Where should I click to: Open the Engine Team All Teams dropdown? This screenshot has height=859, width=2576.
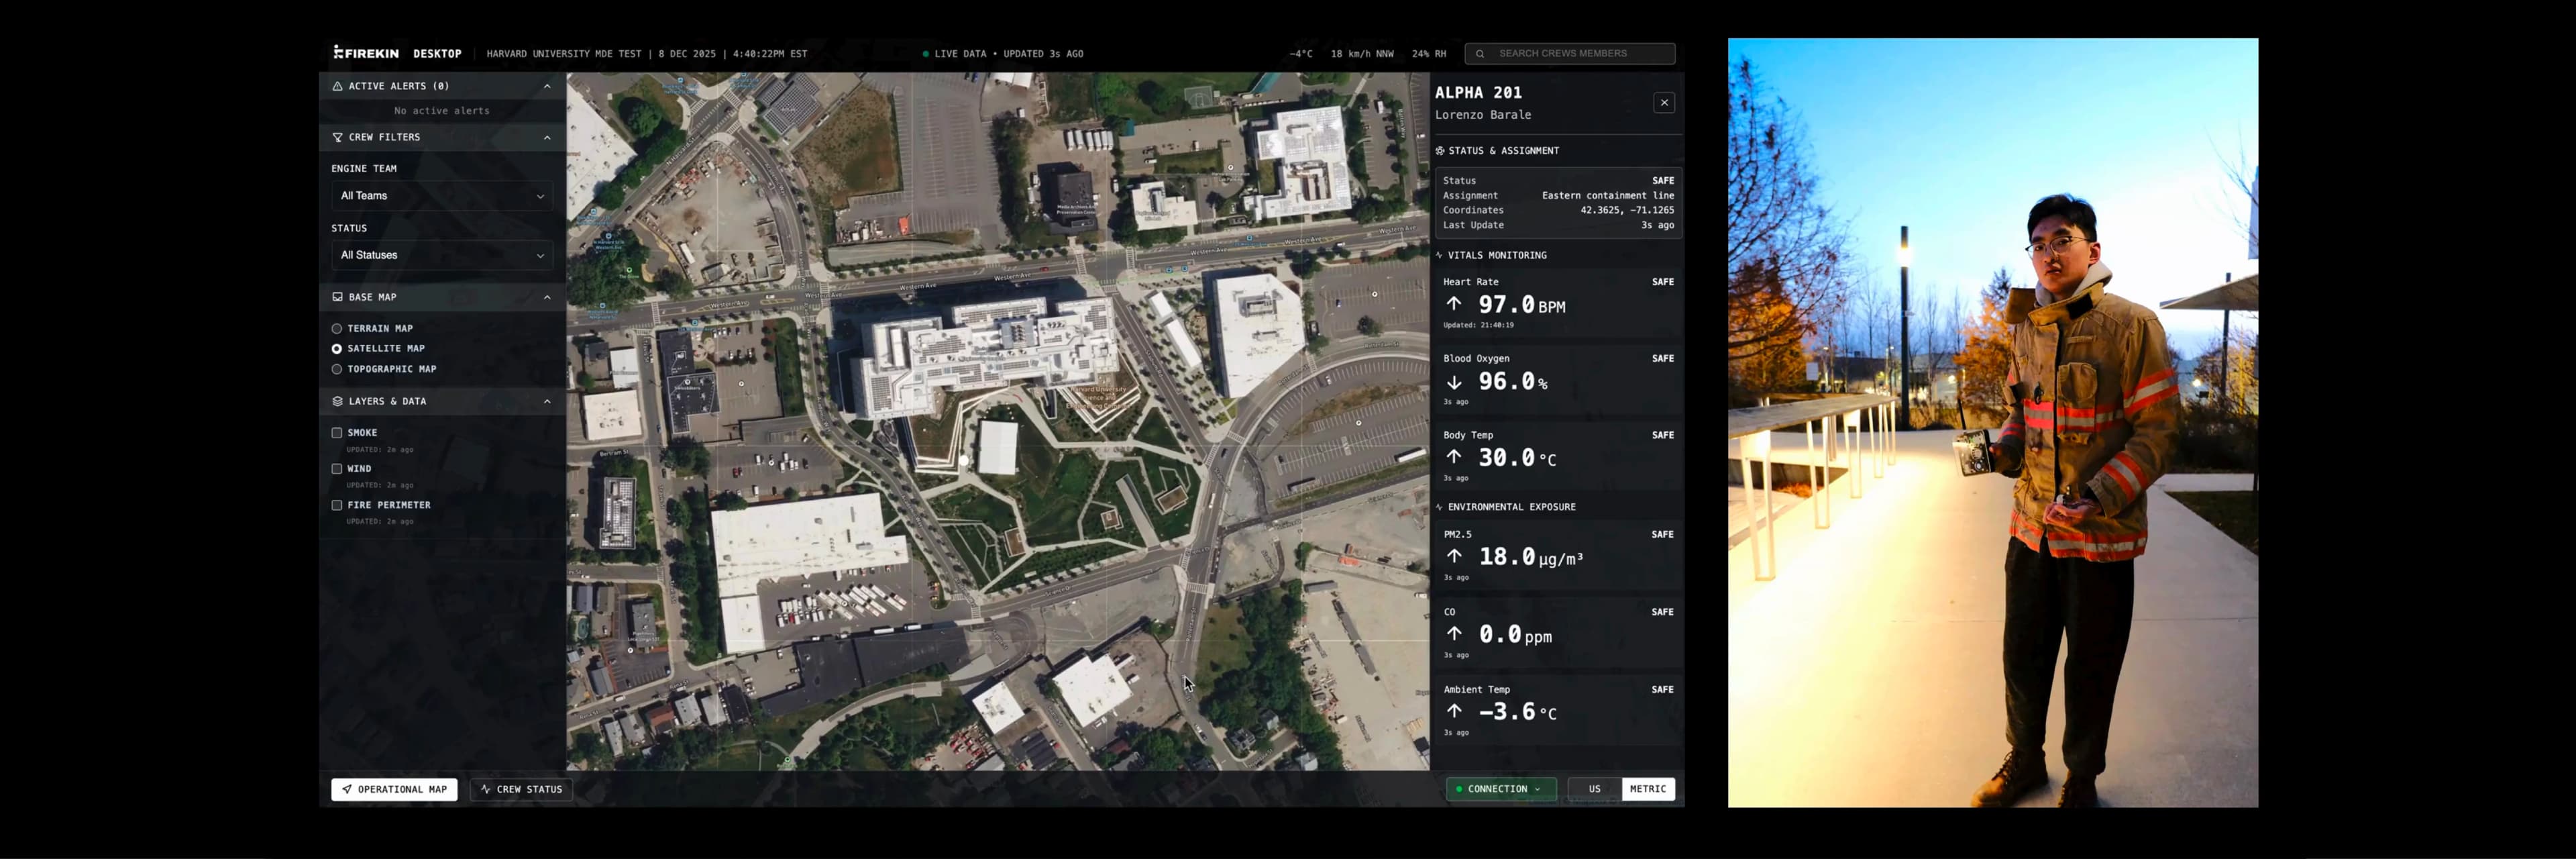[x=442, y=196]
